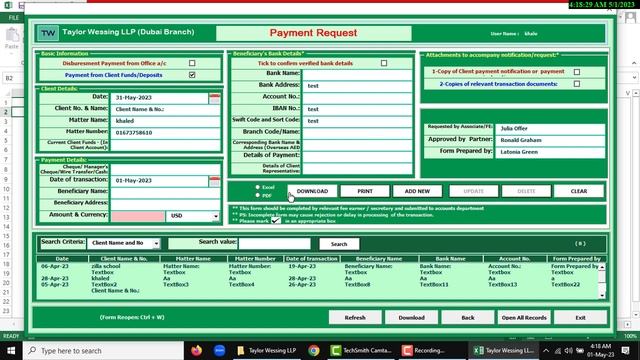Open the Windows Start menu
Viewport: 640px width, 360px height.
(11, 351)
